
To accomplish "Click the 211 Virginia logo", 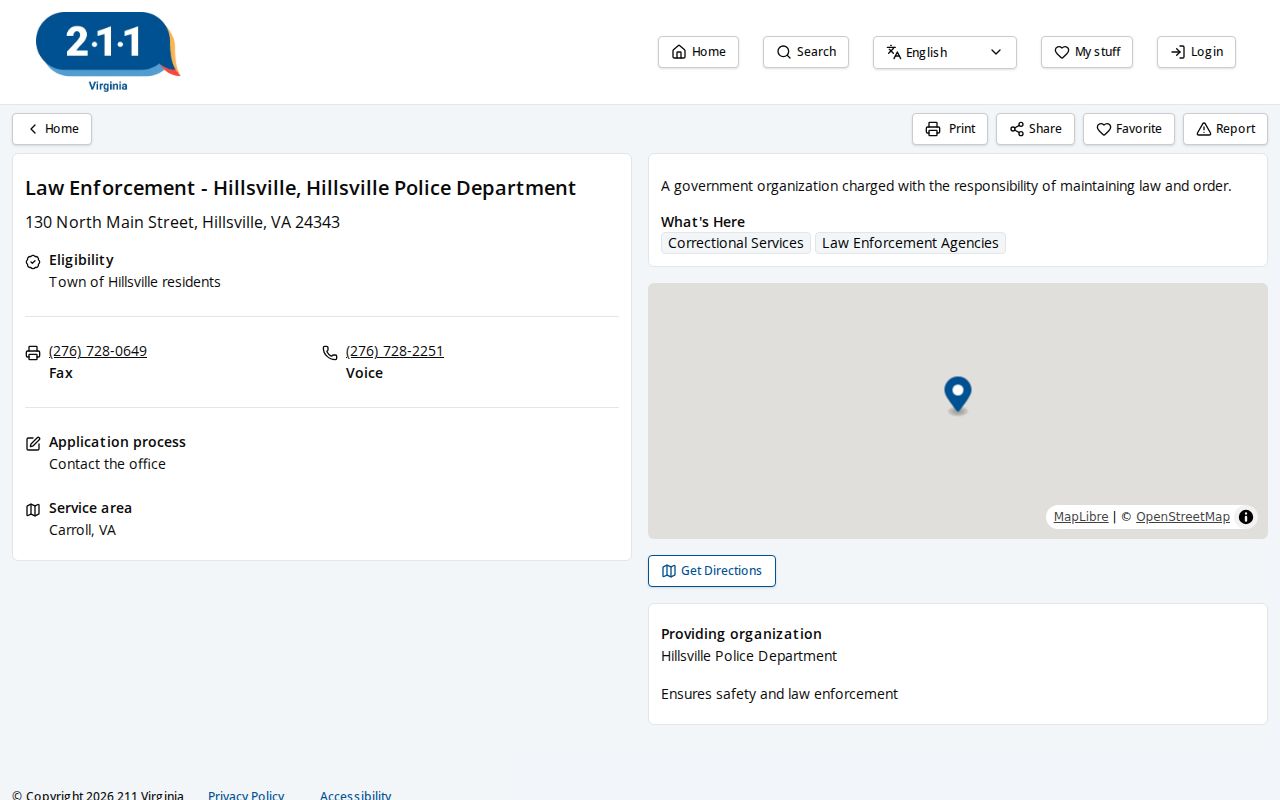I will click(108, 52).
